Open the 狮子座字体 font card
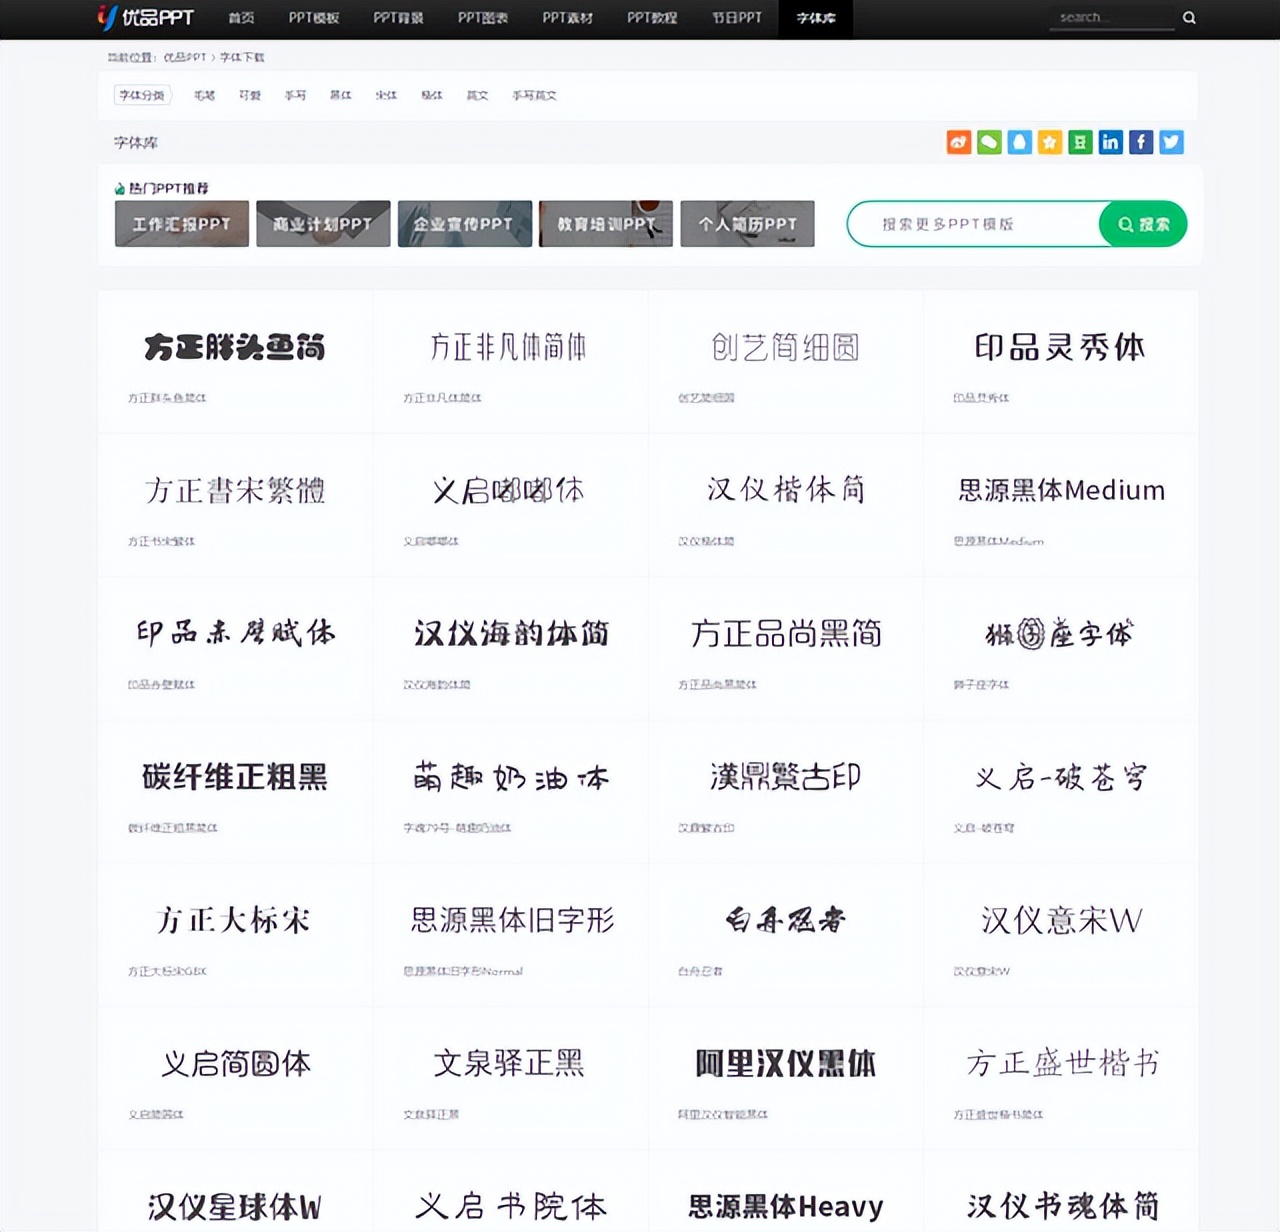 (1060, 648)
